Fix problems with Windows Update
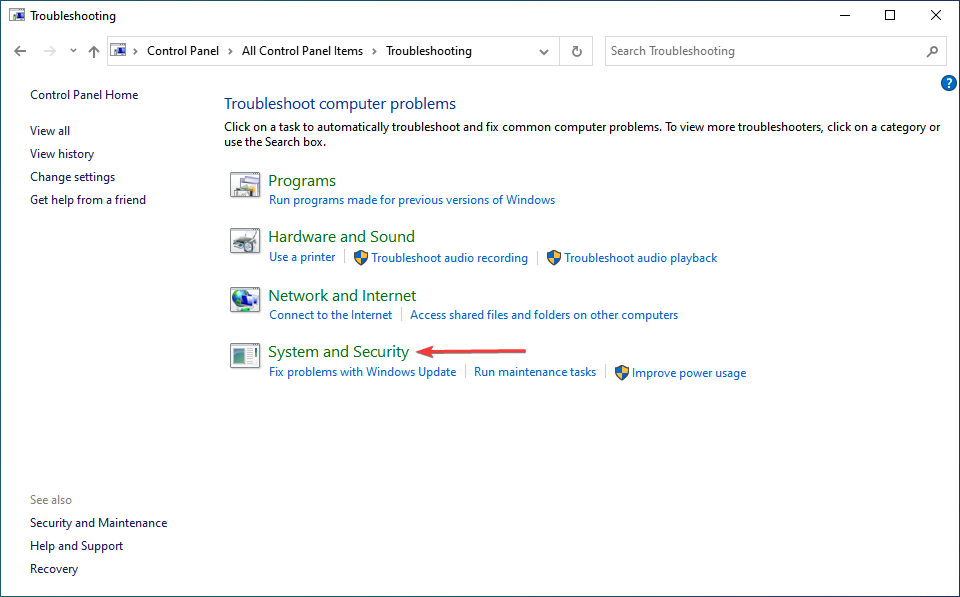 362,372
